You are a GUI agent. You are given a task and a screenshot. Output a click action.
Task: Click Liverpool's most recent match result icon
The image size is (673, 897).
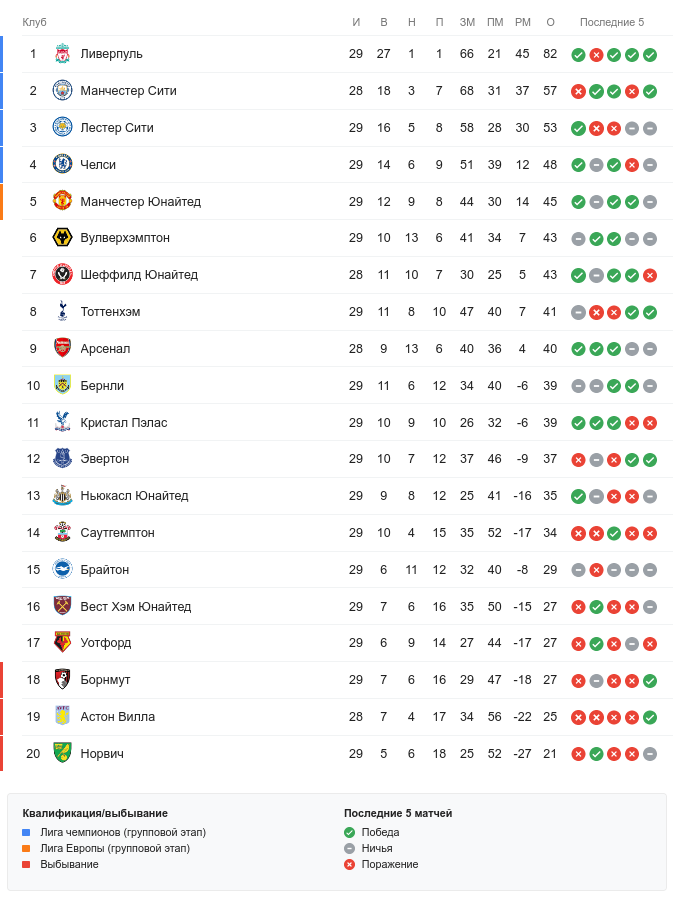point(650,55)
